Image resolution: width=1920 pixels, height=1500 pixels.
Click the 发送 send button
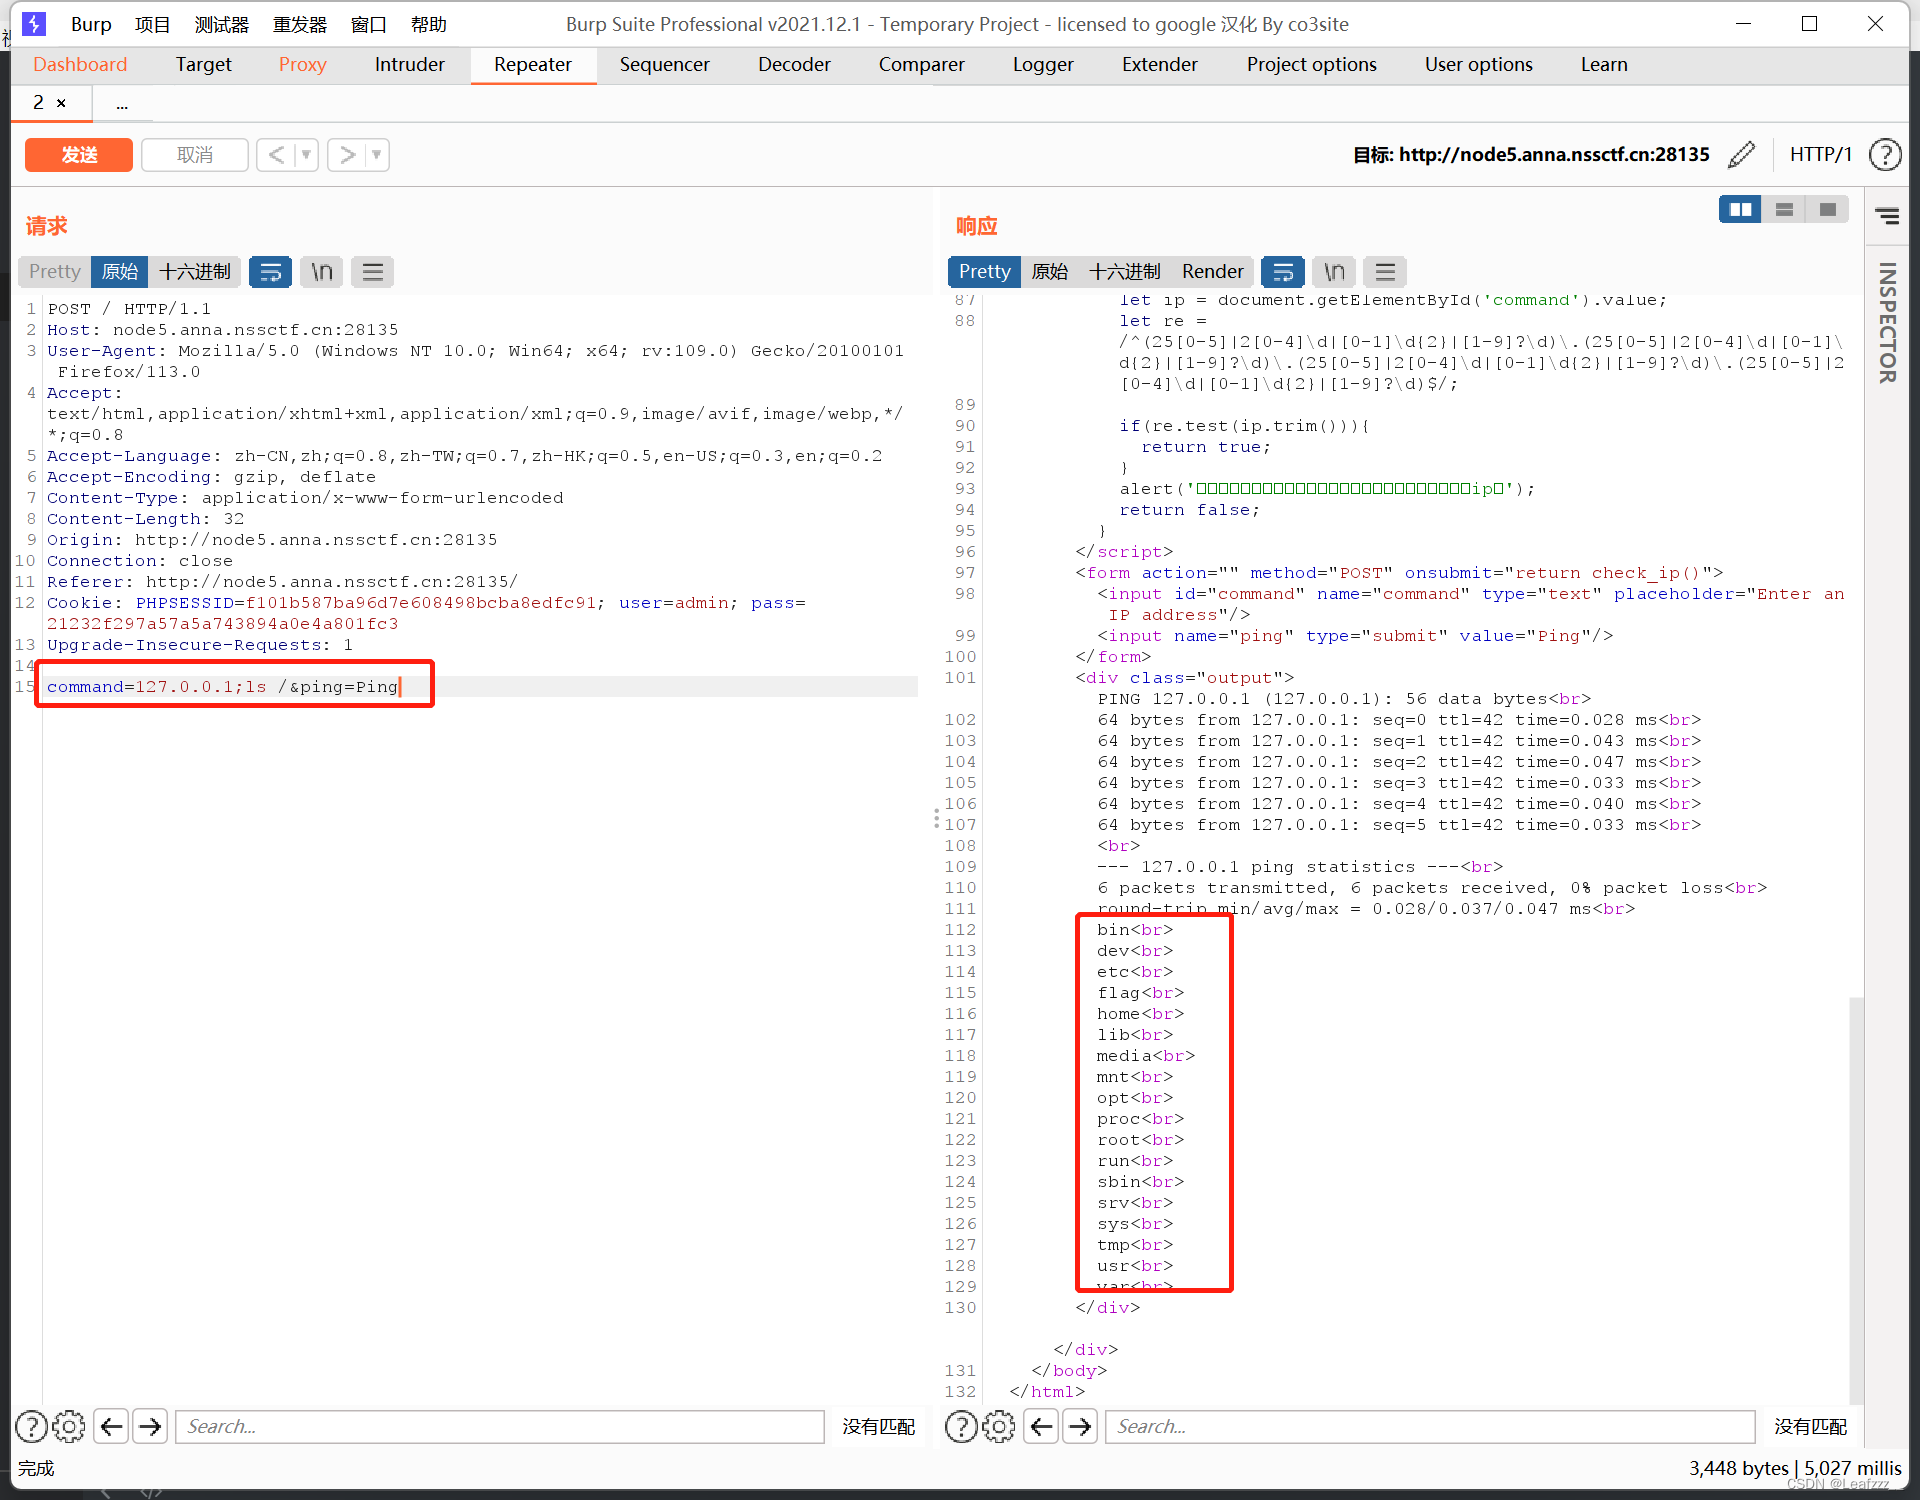pyautogui.click(x=79, y=155)
